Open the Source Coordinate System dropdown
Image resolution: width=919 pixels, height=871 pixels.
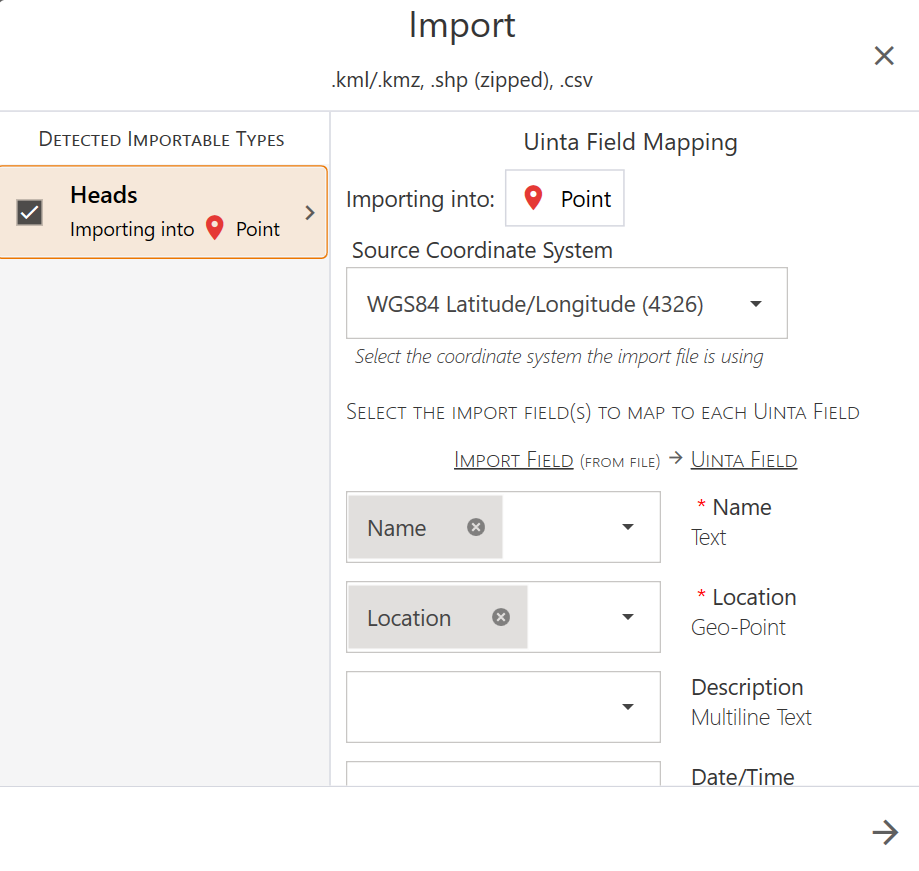click(x=756, y=304)
